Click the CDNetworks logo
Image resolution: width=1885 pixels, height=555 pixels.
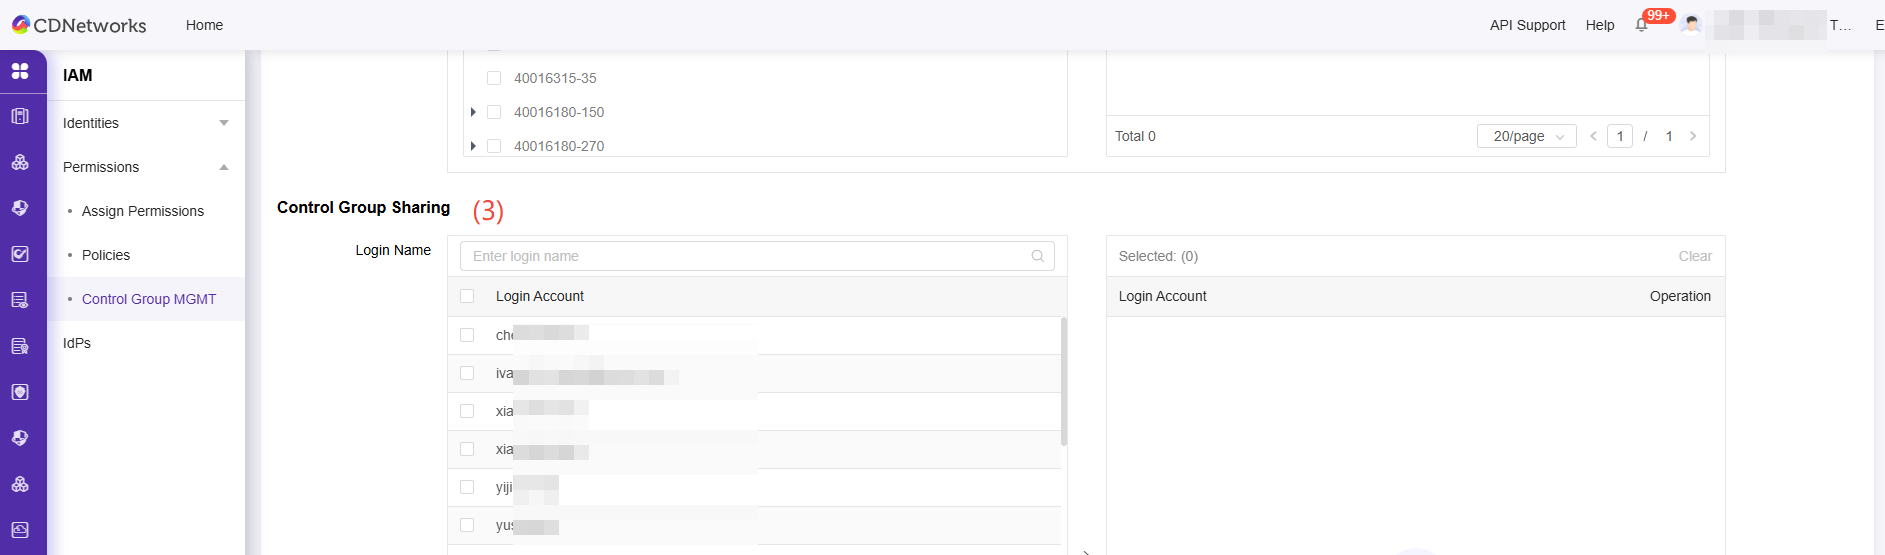point(79,25)
